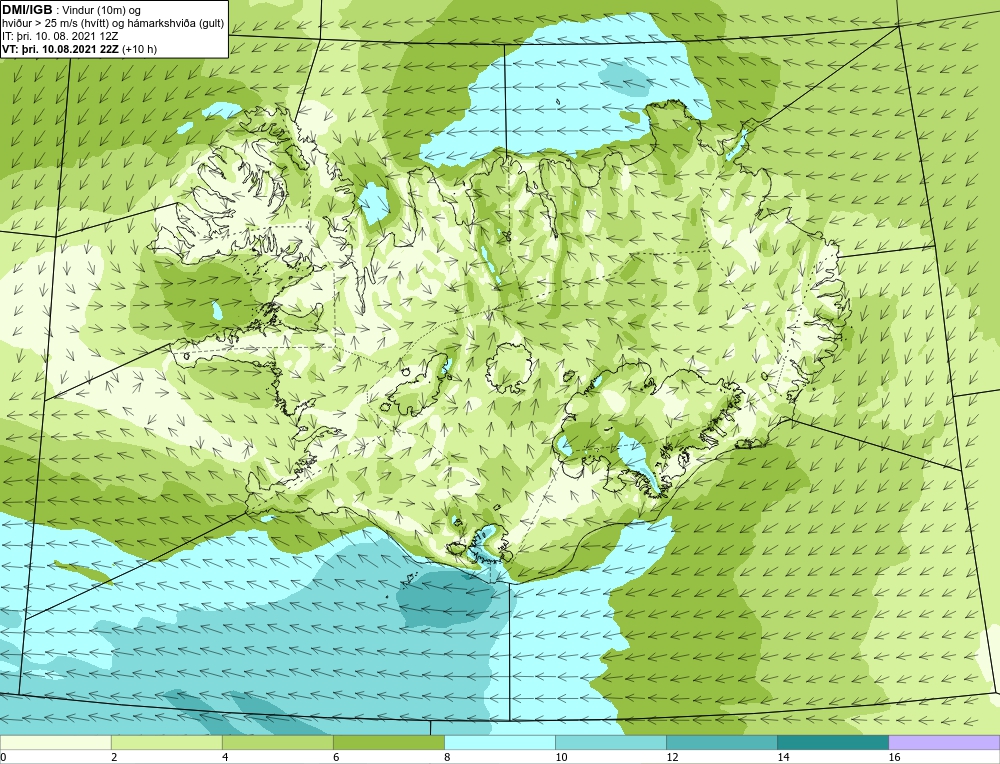The height and width of the screenshot is (764, 1000).
Task: Click the 14–16 m/s deep teal legend swatch
Action: click(832, 743)
